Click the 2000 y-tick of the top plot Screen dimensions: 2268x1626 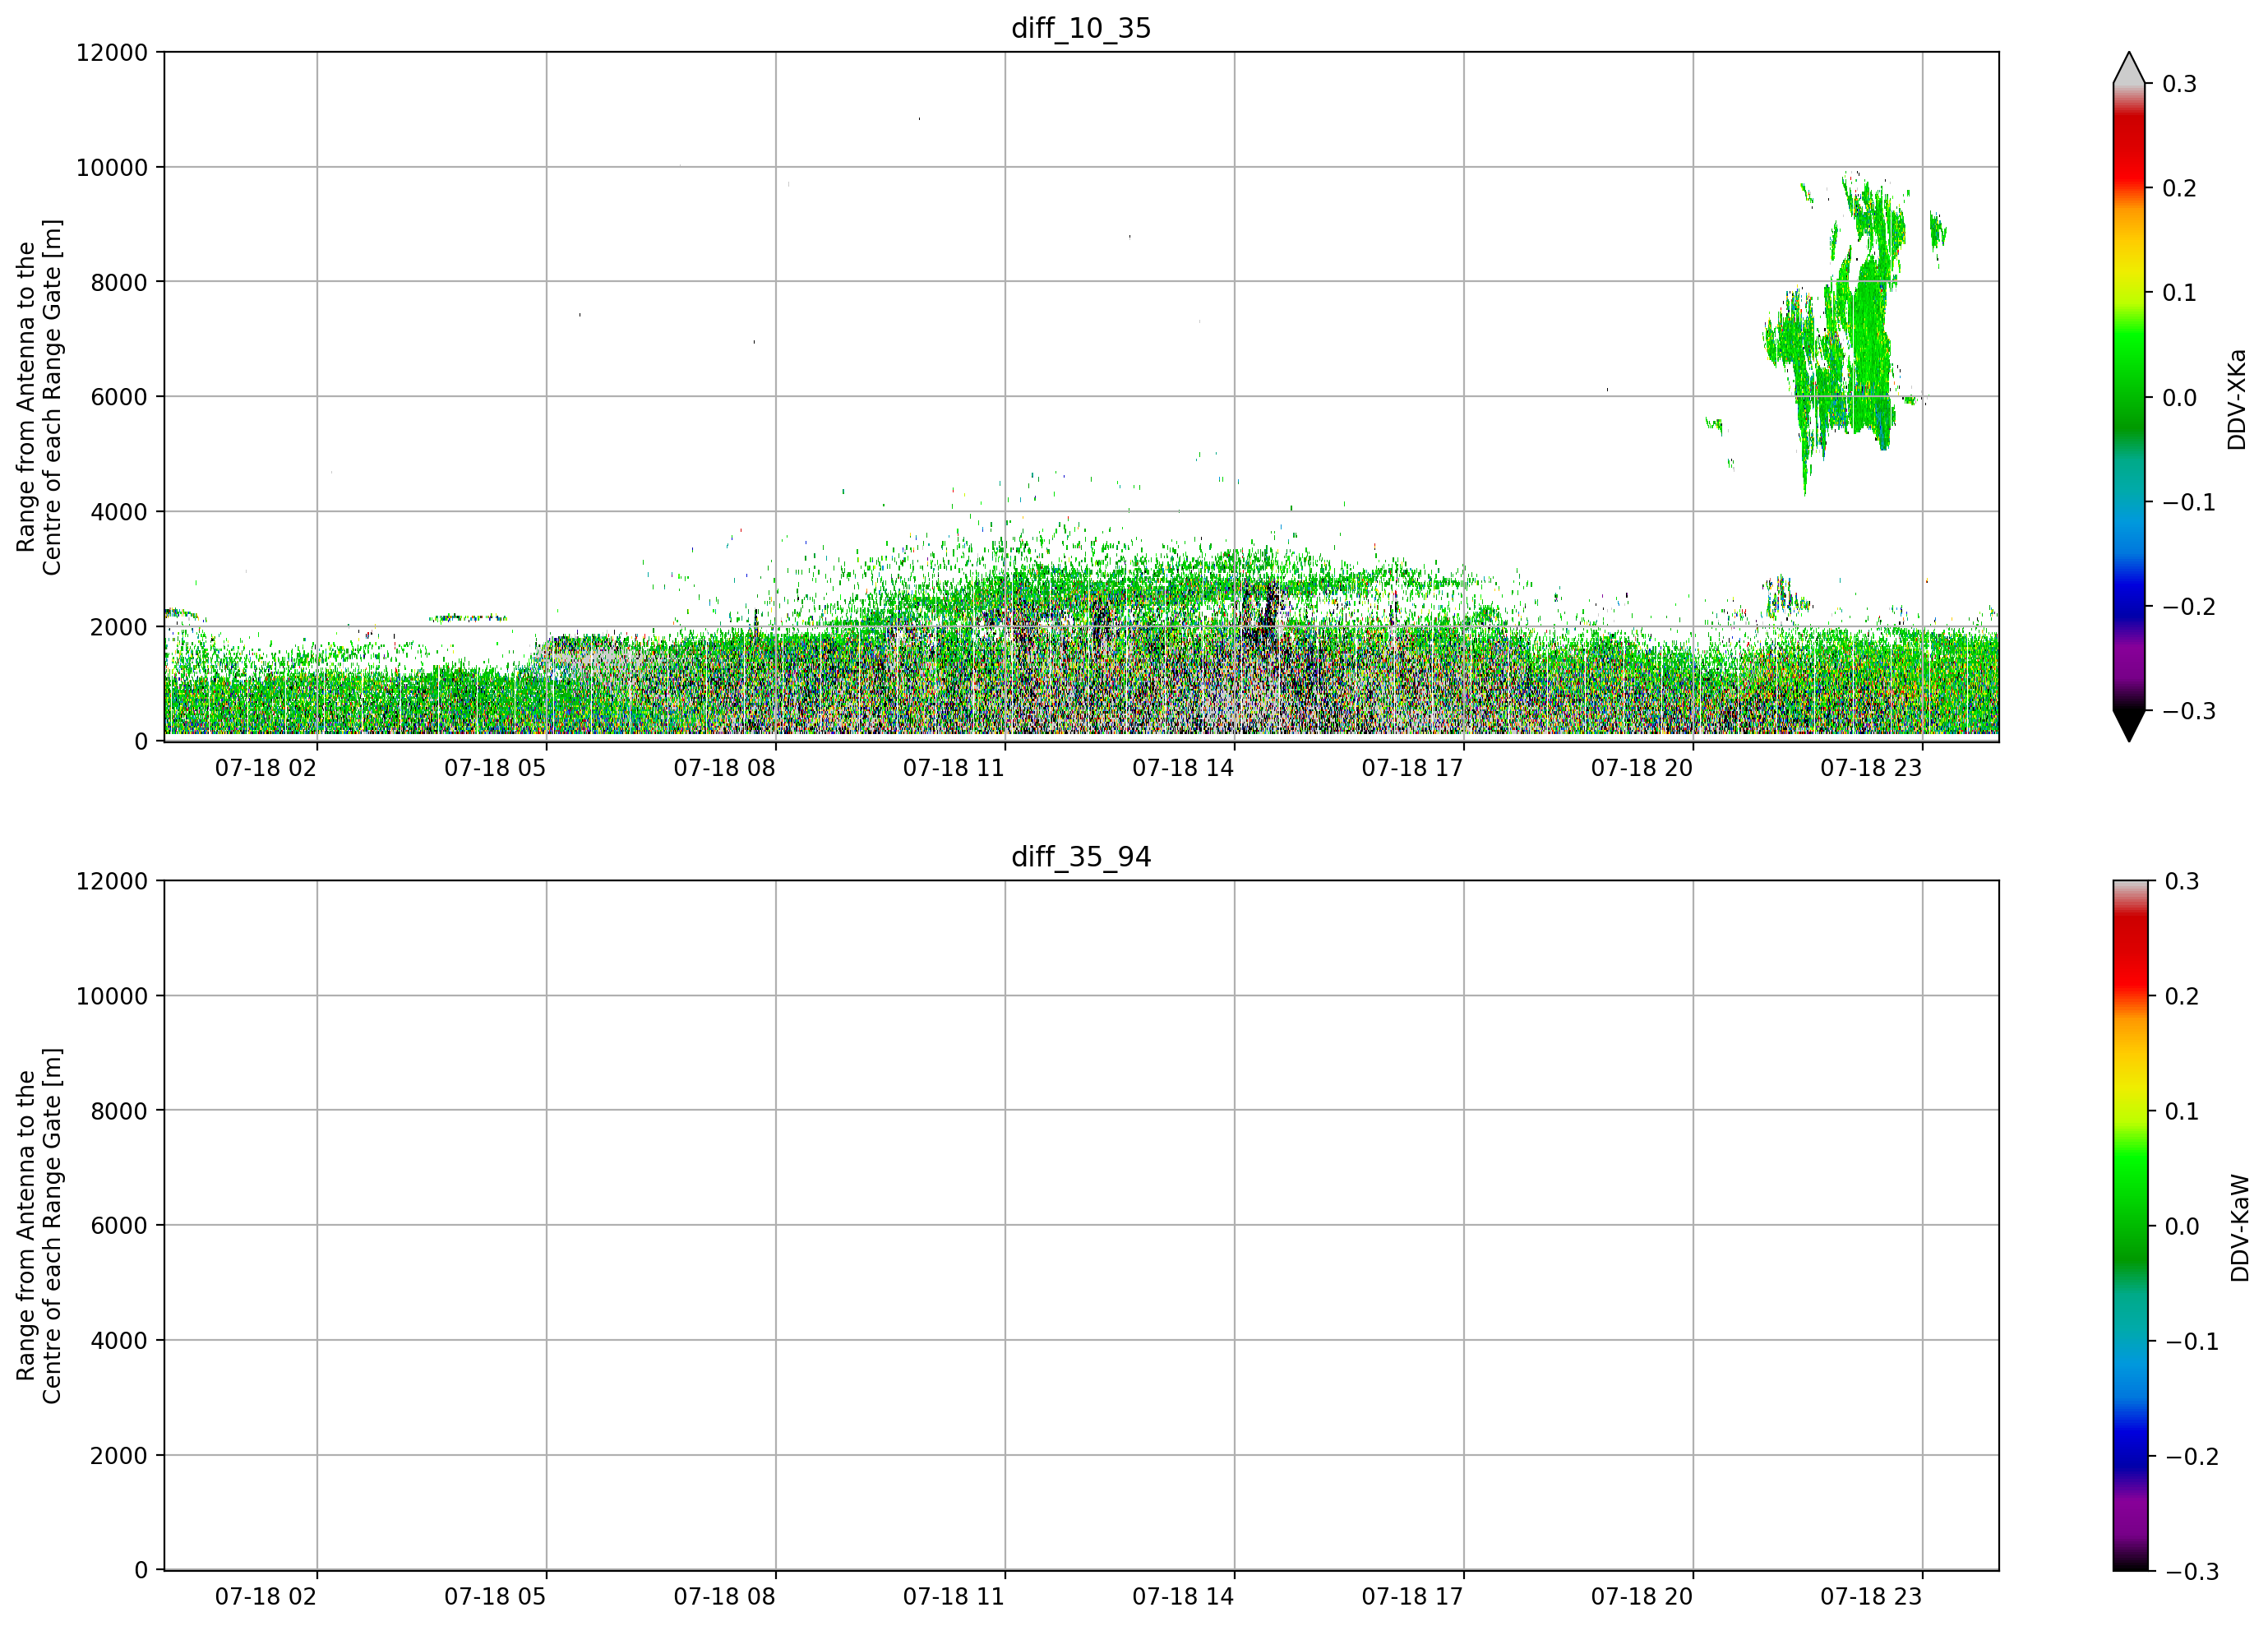[119, 627]
